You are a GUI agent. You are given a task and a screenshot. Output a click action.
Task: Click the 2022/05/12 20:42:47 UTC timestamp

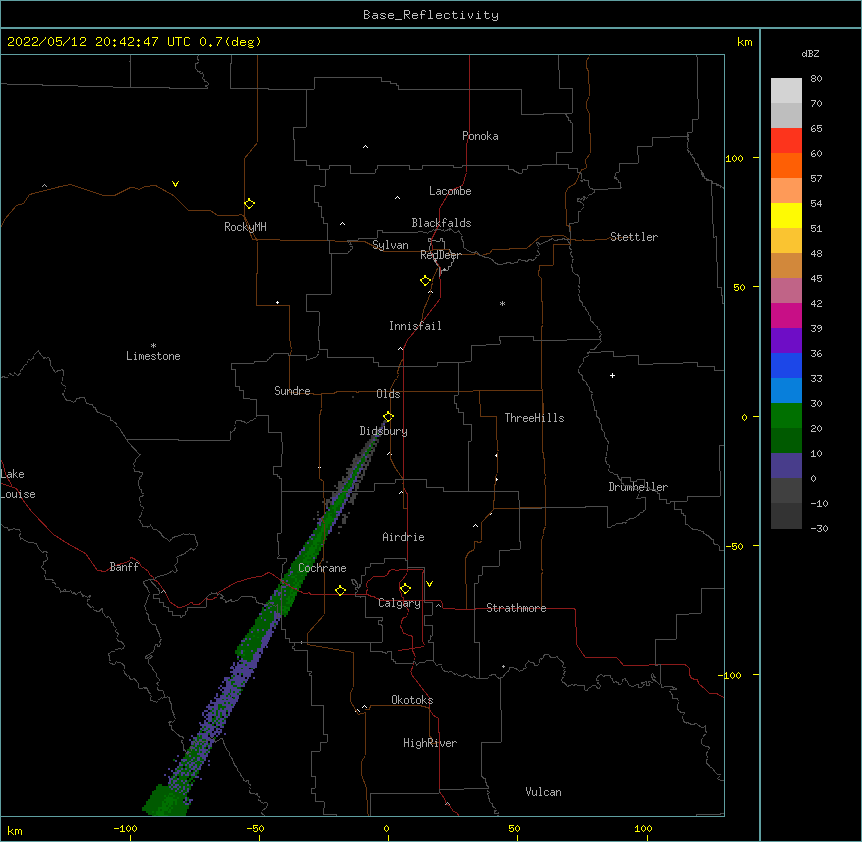99,42
